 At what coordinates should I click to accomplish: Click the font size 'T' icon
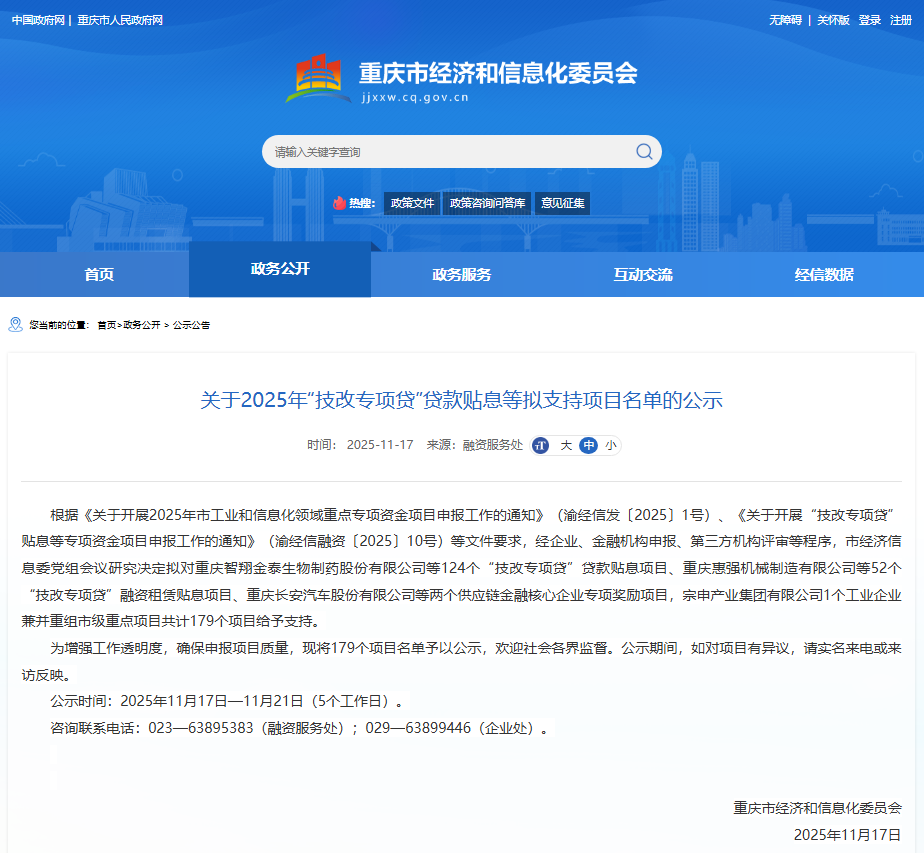point(540,446)
